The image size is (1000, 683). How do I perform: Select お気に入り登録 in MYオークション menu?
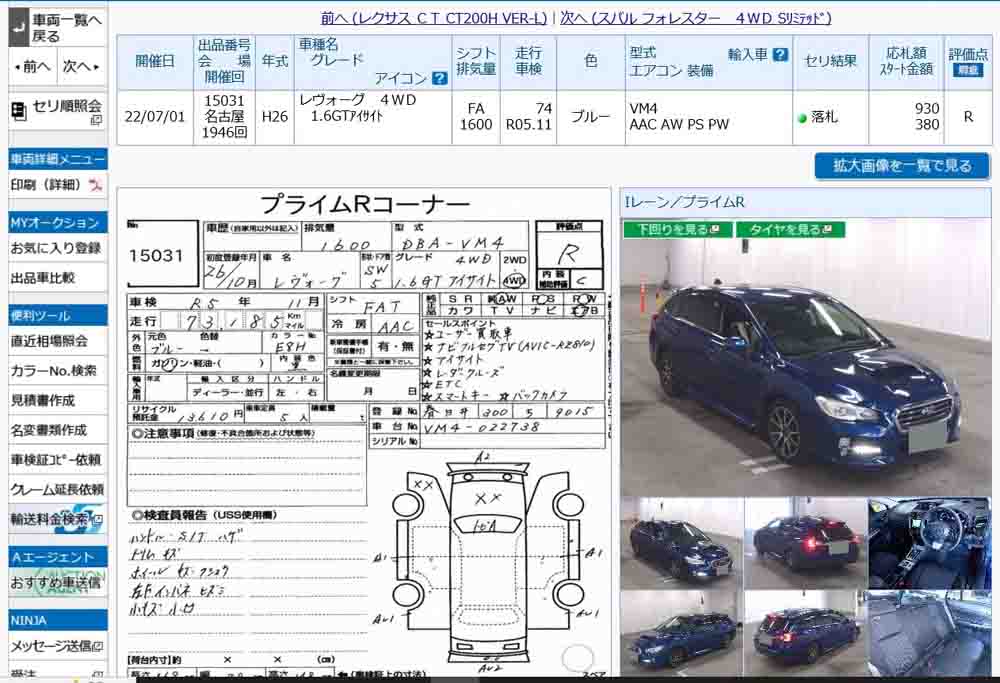56,248
